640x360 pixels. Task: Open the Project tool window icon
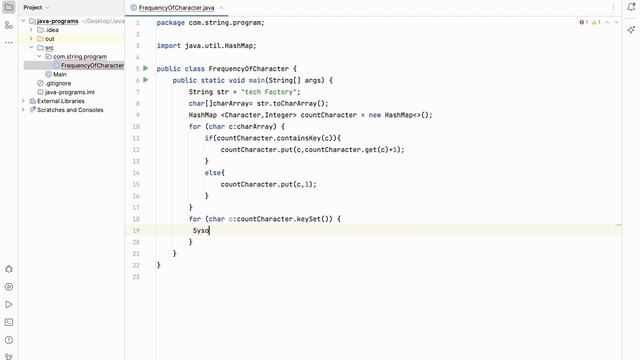pos(9,7)
